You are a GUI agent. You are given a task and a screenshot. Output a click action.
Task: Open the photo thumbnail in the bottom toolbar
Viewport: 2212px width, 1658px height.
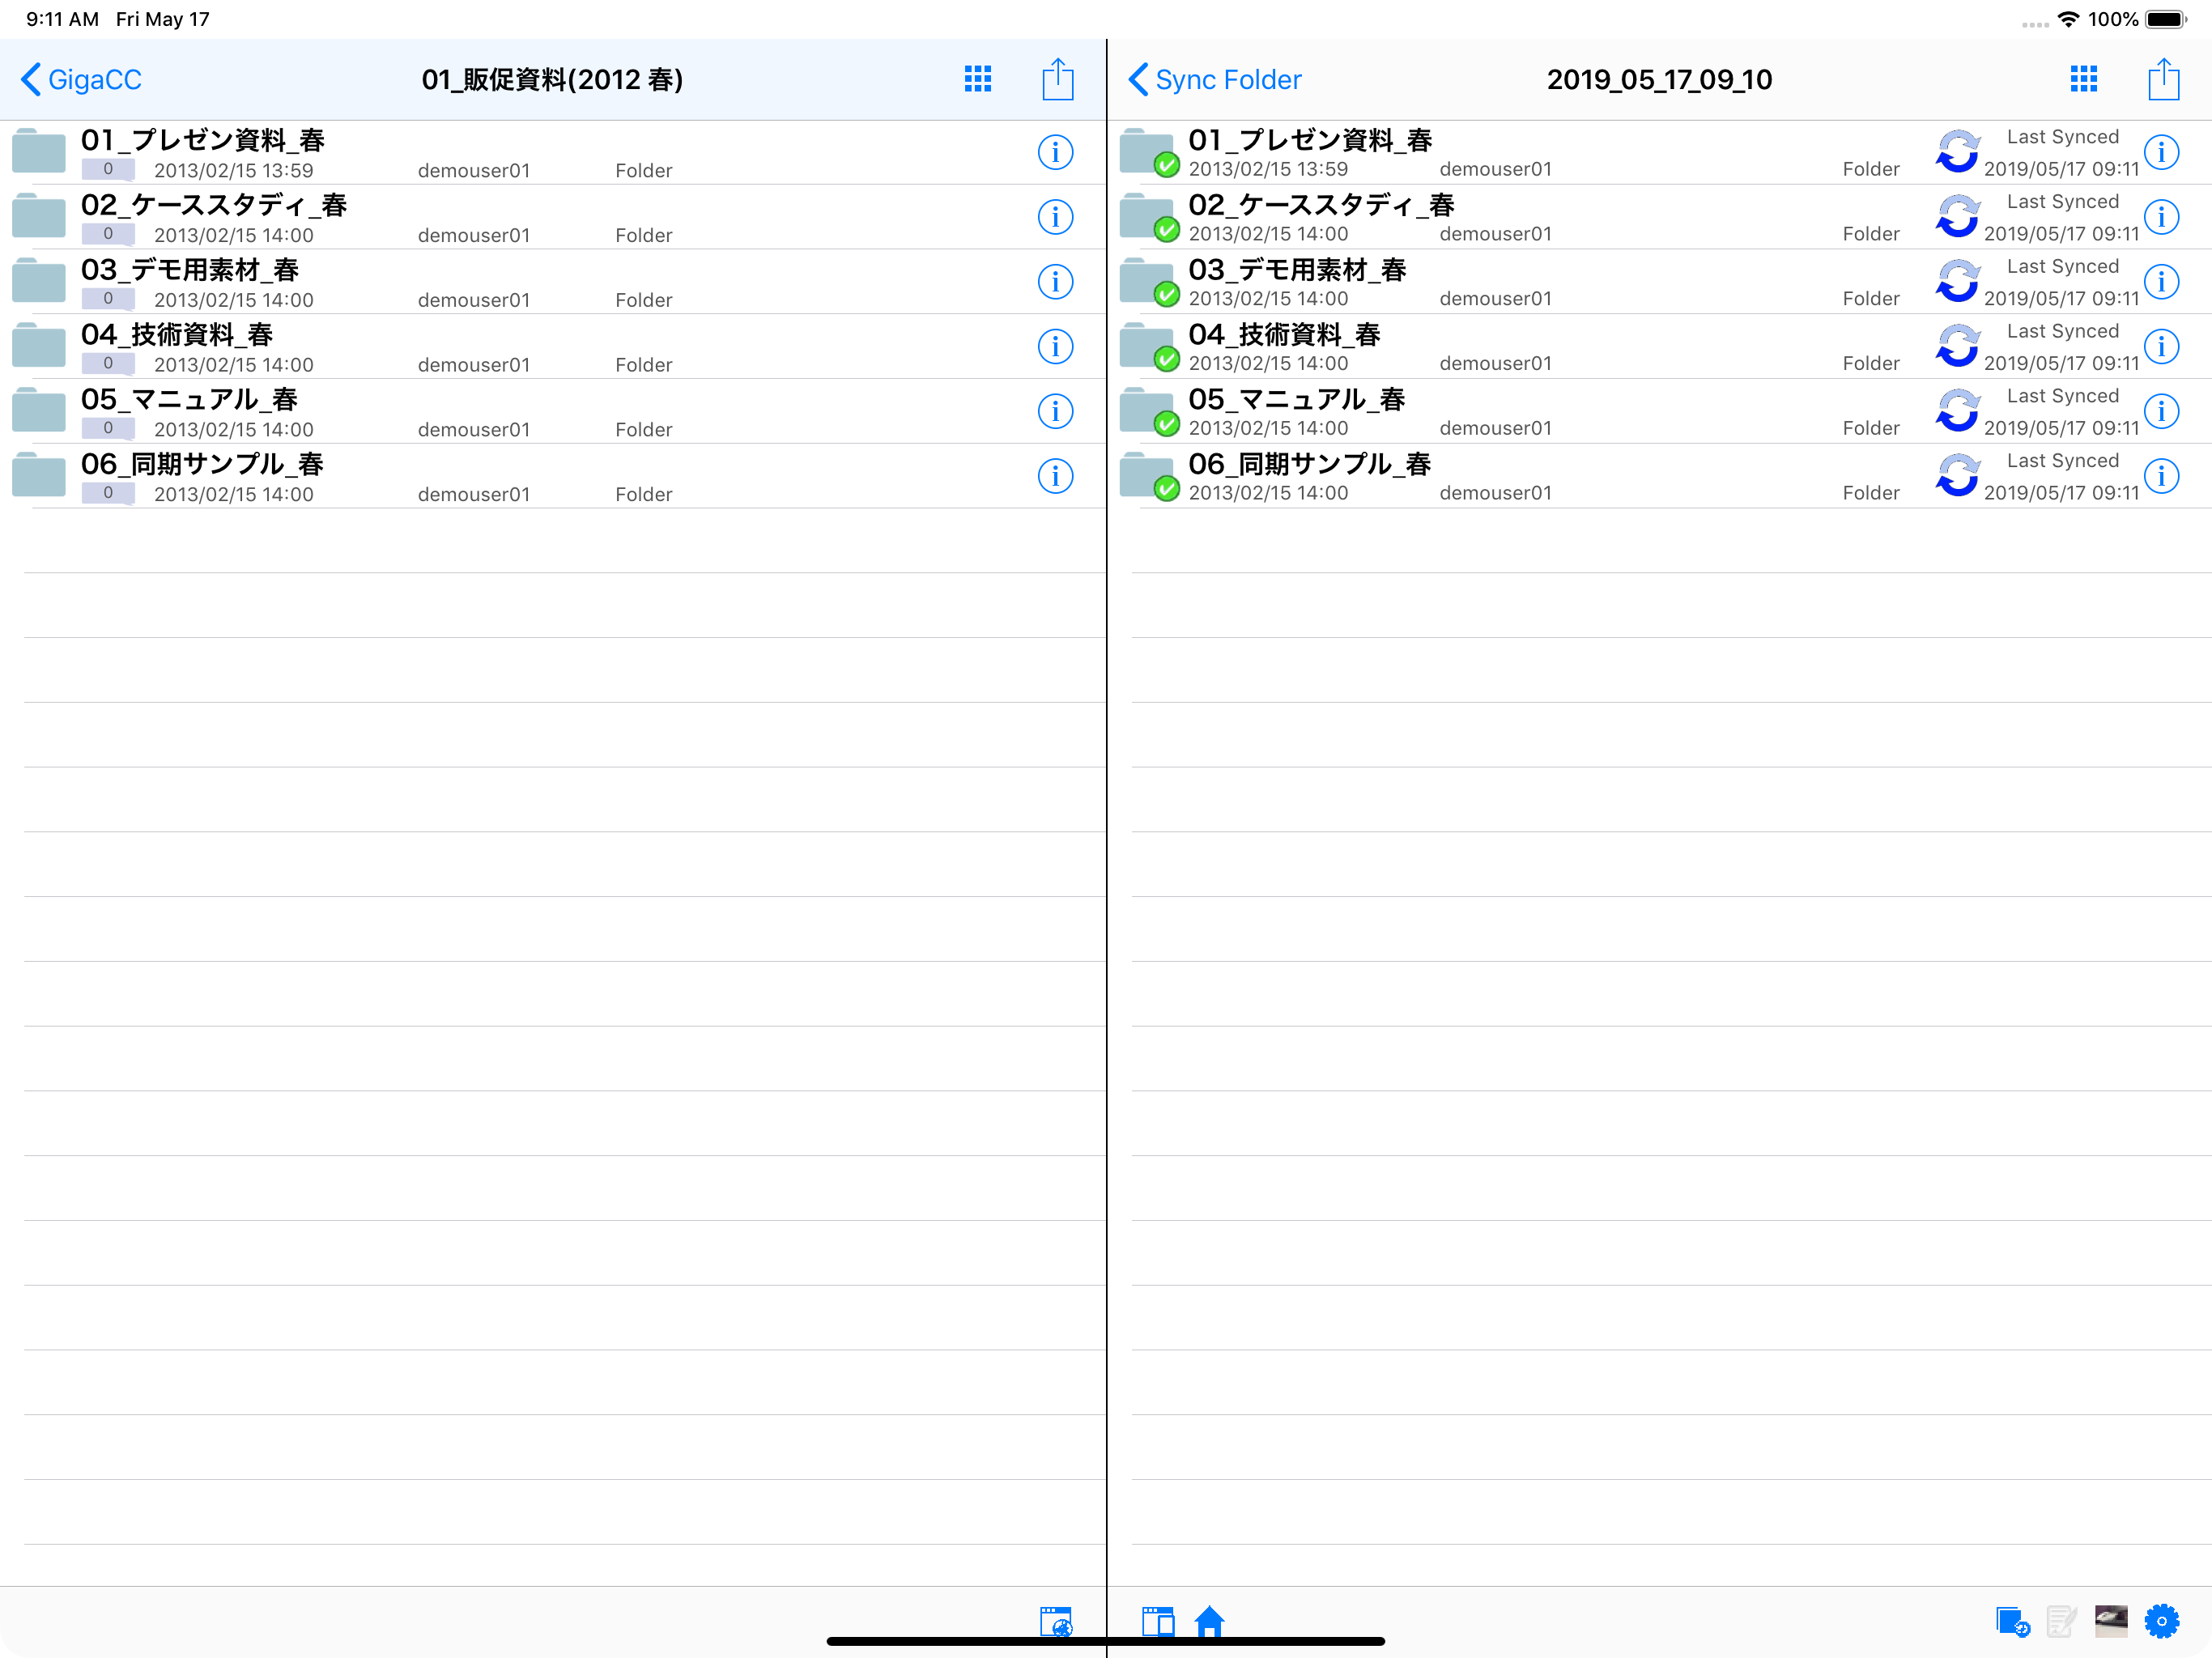pos(2111,1621)
